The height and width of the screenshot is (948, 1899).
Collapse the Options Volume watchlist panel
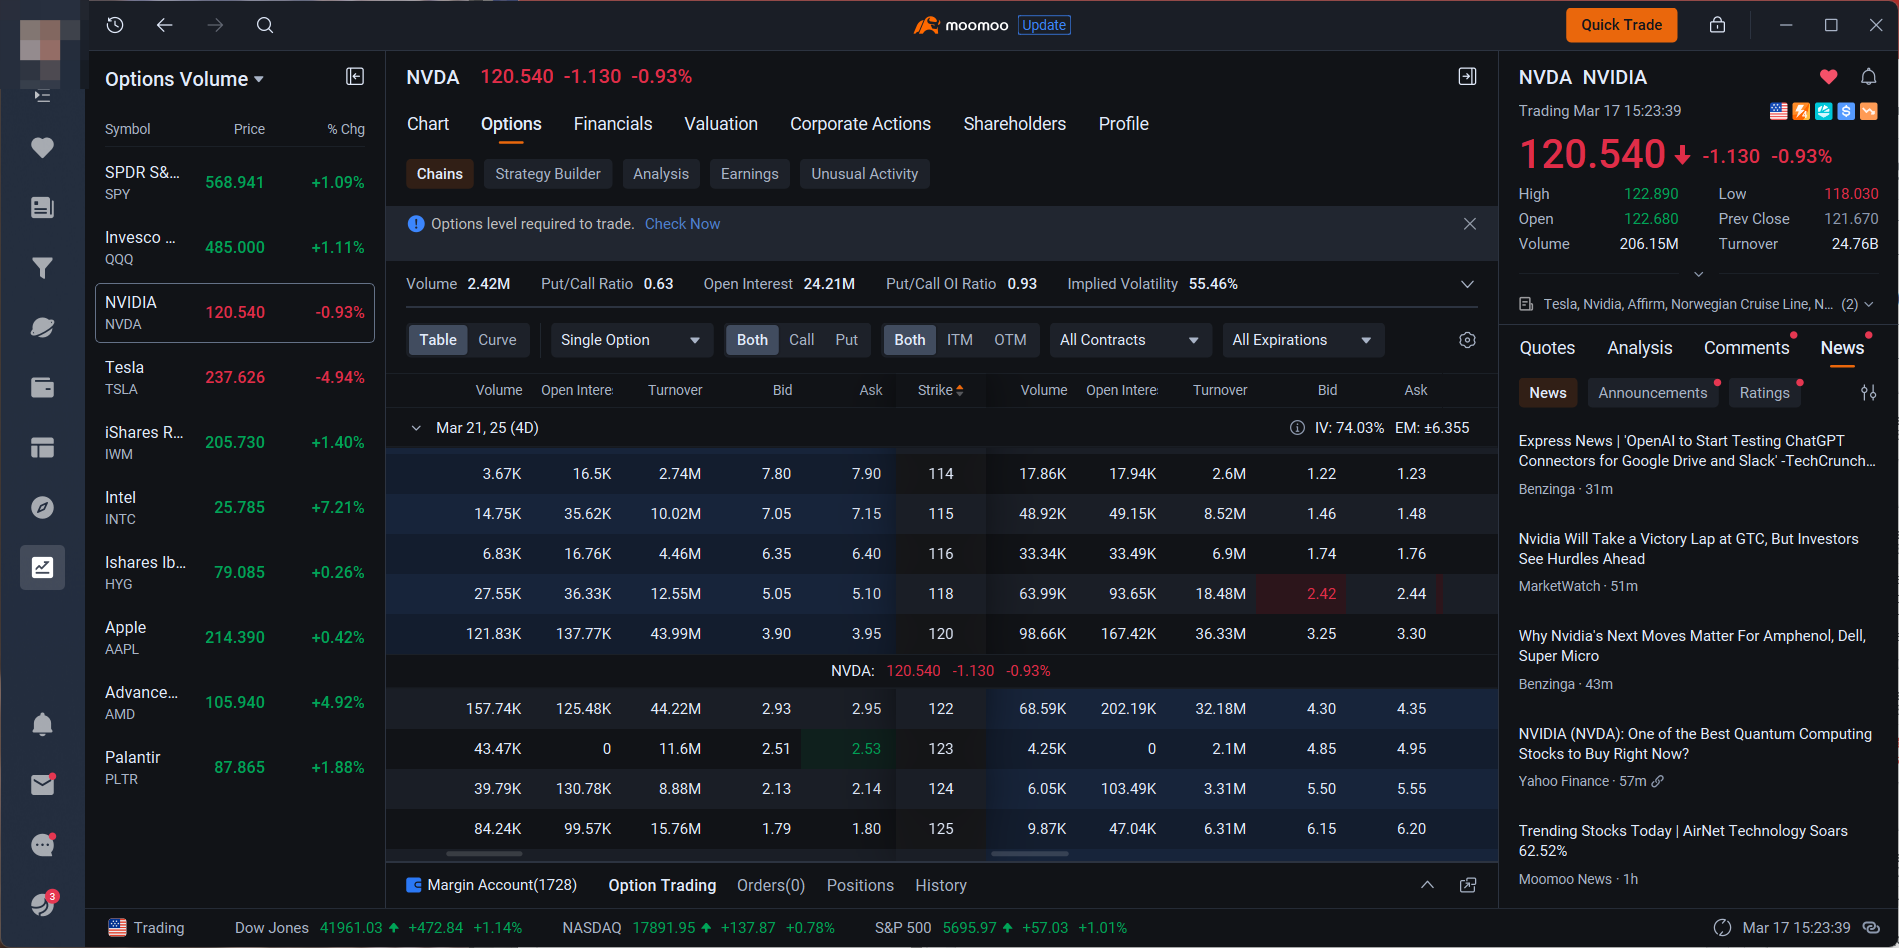[355, 77]
